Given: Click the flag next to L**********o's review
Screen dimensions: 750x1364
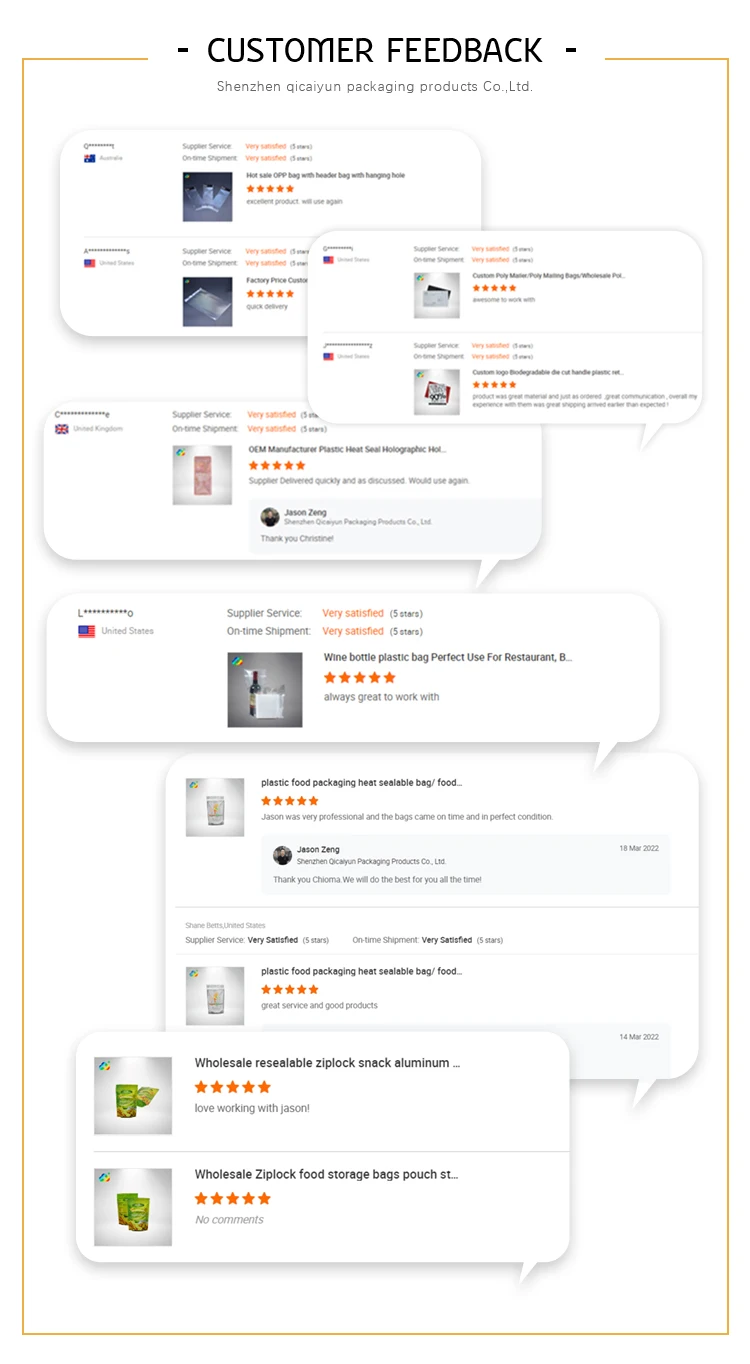Looking at the screenshot, I should pos(87,631).
